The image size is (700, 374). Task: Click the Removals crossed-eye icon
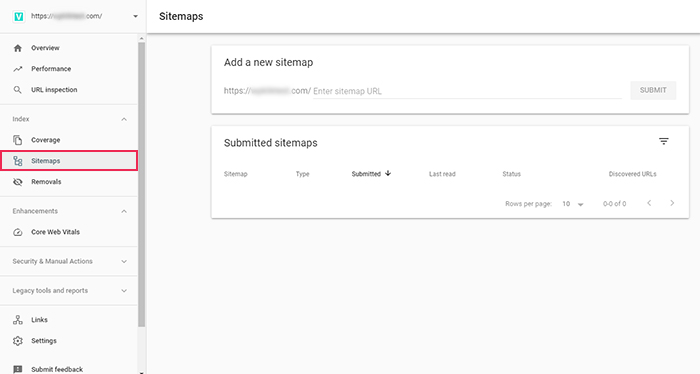click(17, 182)
